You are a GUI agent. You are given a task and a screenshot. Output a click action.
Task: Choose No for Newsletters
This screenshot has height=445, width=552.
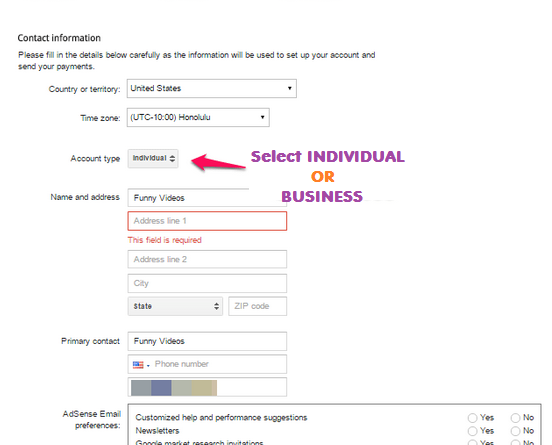coord(515,431)
